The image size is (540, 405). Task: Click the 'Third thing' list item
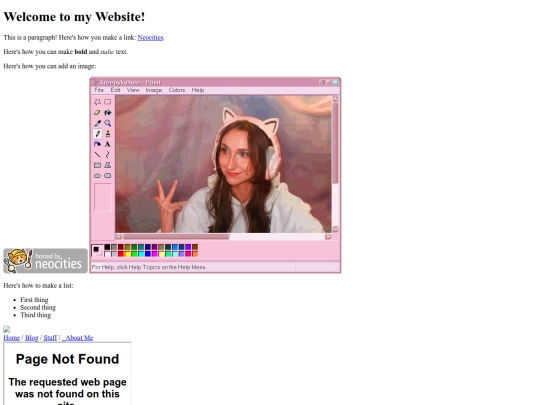[x=35, y=315]
